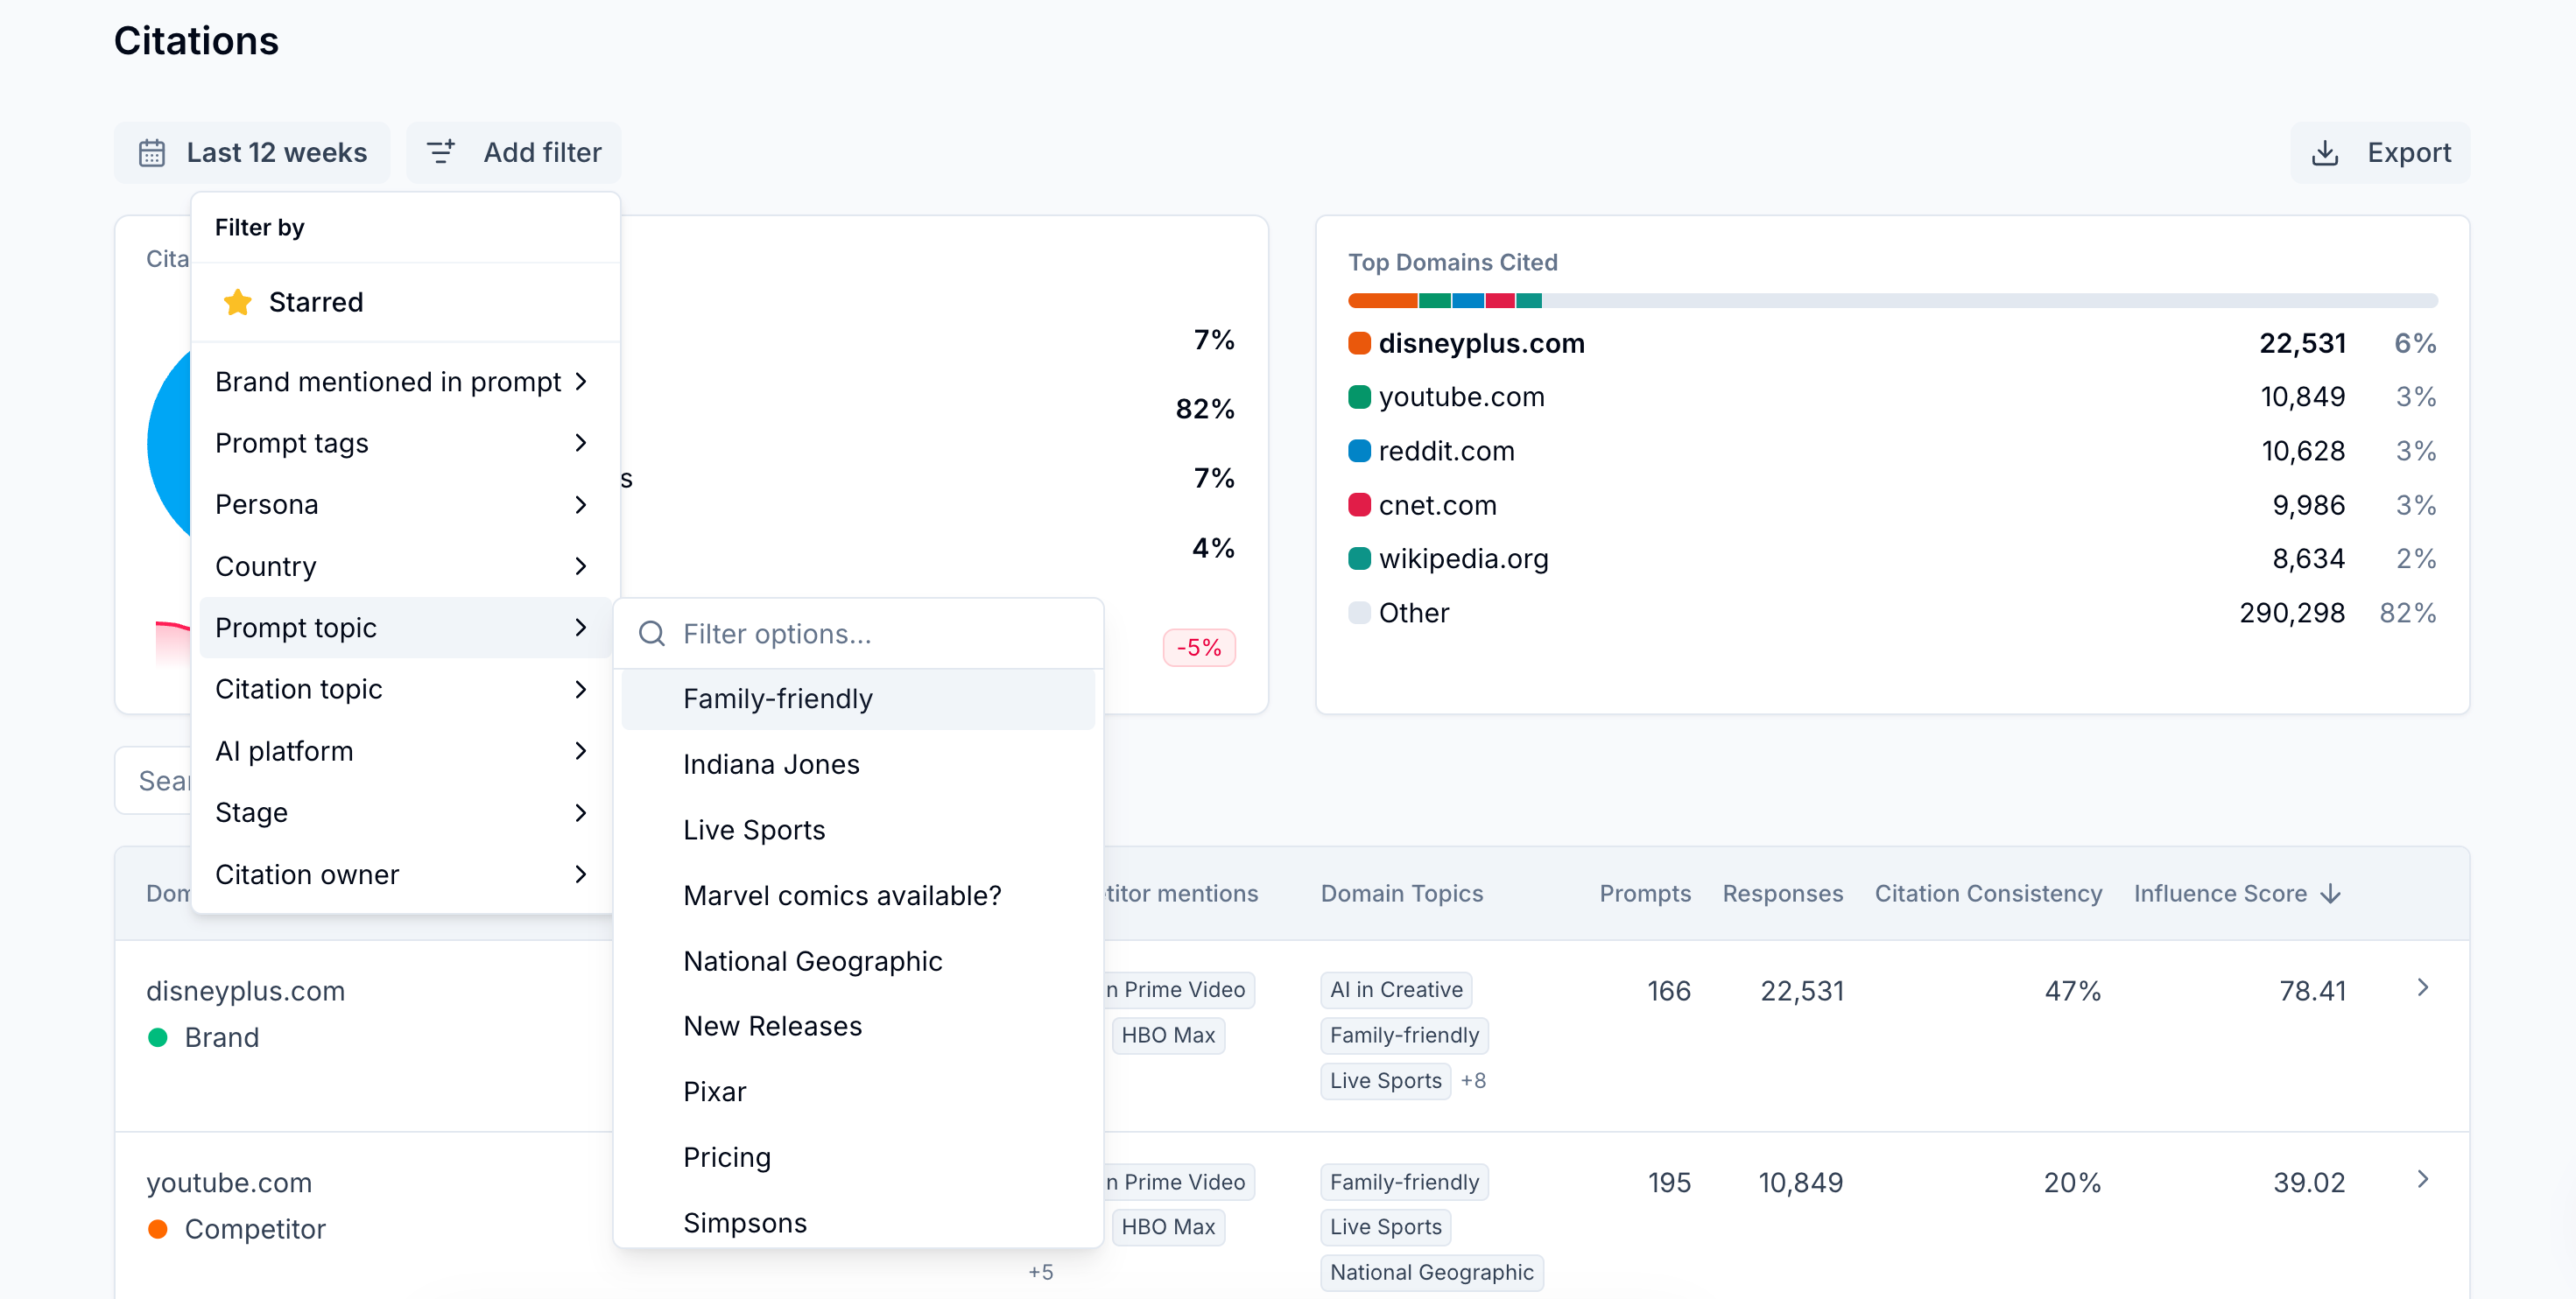Select Family-friendly prompt topic option

point(778,698)
